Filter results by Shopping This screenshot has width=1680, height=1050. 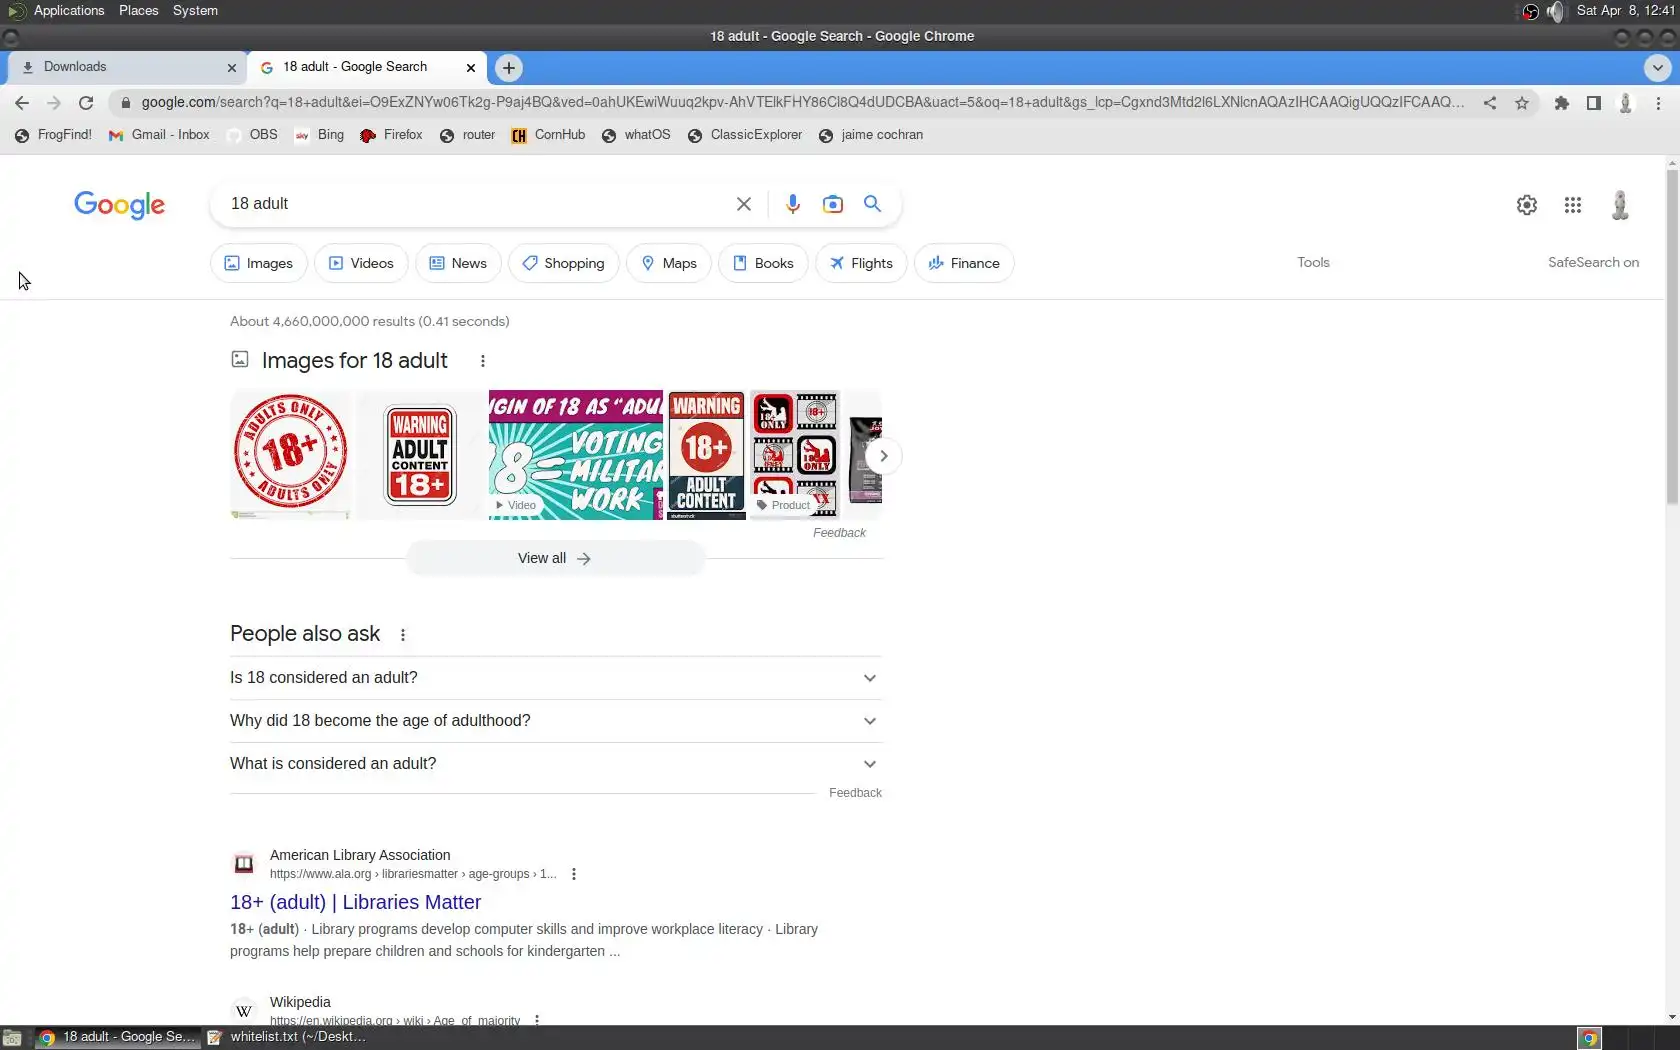pyautogui.click(x=564, y=263)
